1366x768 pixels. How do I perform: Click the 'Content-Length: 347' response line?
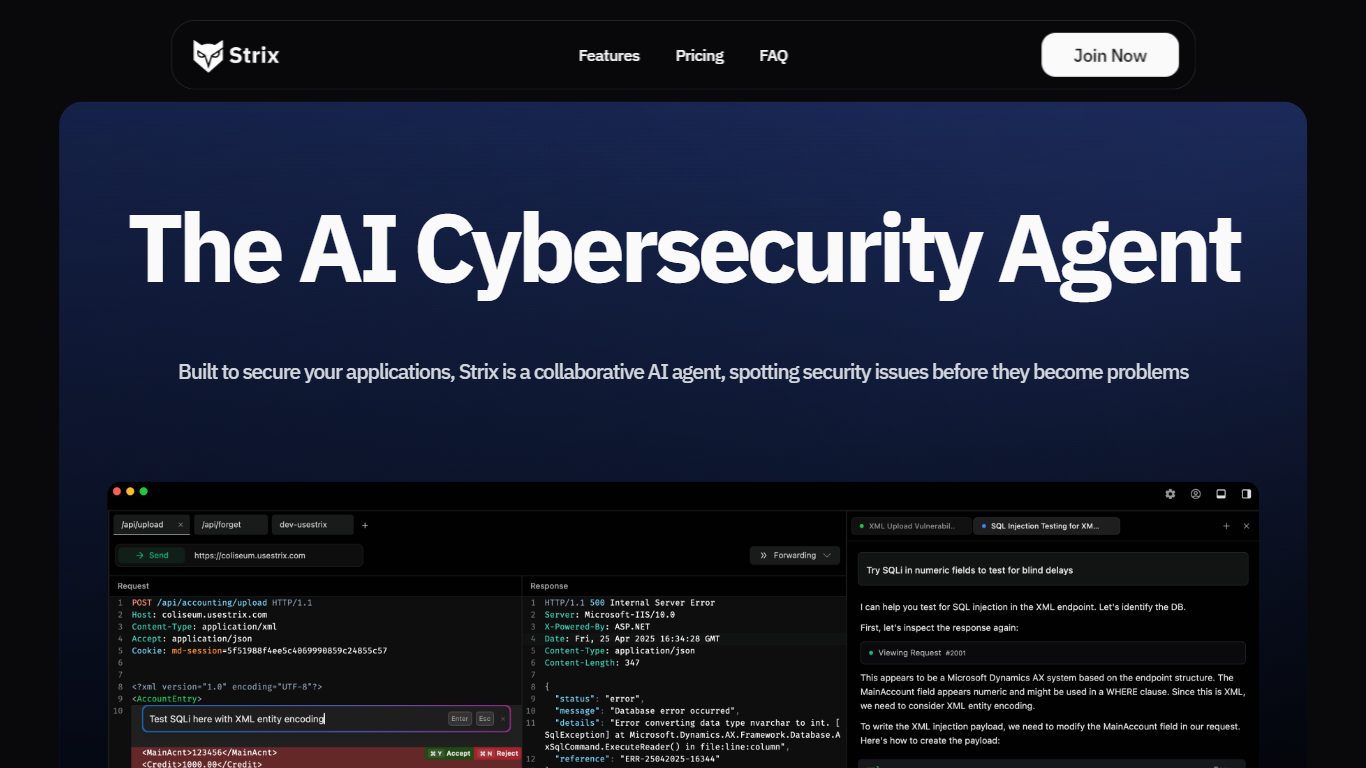click(592, 663)
